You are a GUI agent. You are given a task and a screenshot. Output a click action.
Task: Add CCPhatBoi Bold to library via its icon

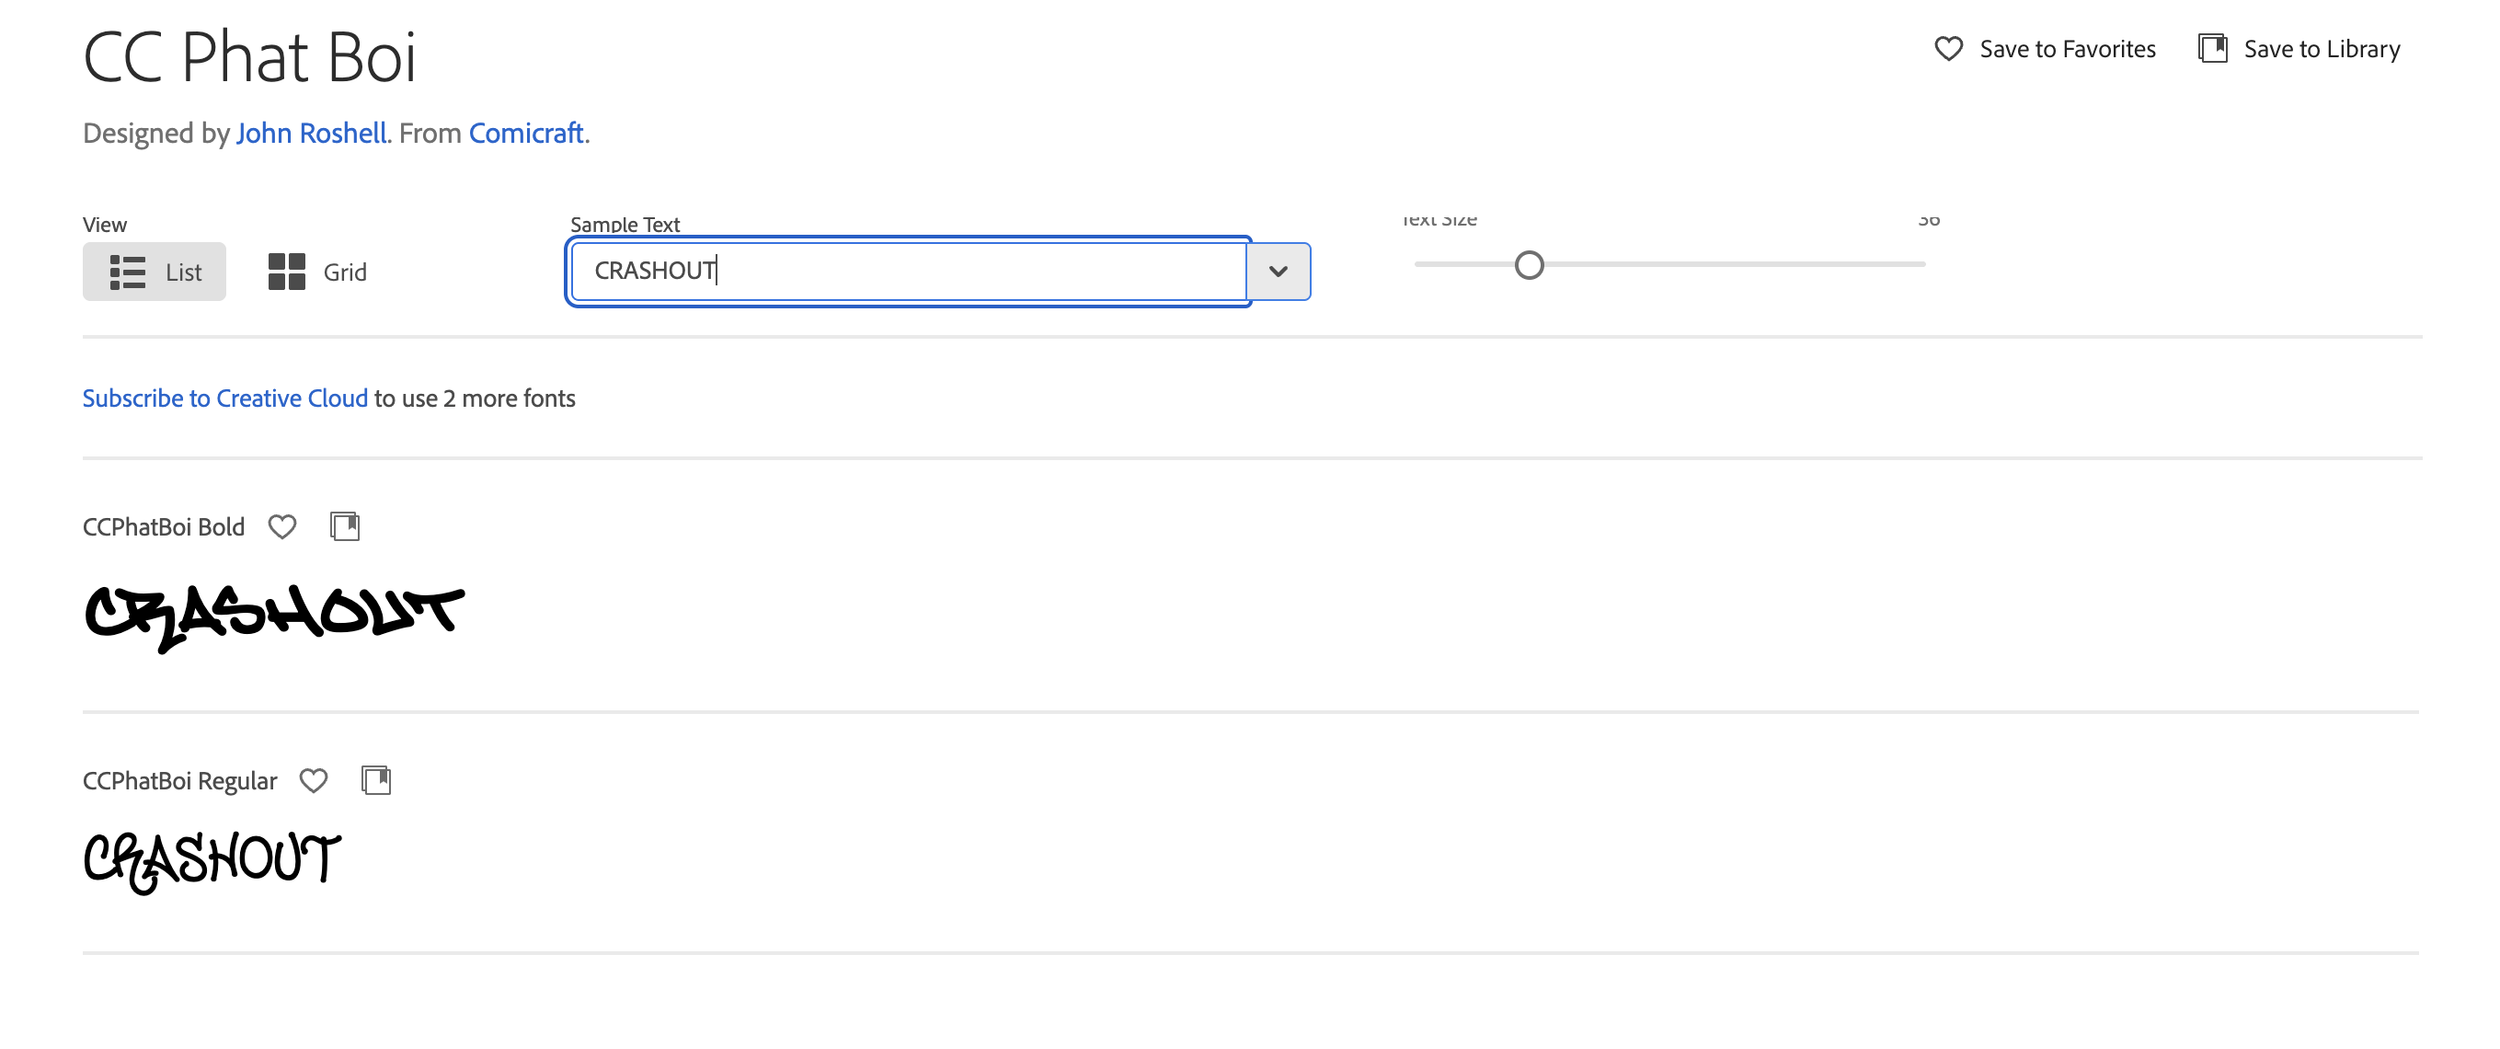pos(345,526)
